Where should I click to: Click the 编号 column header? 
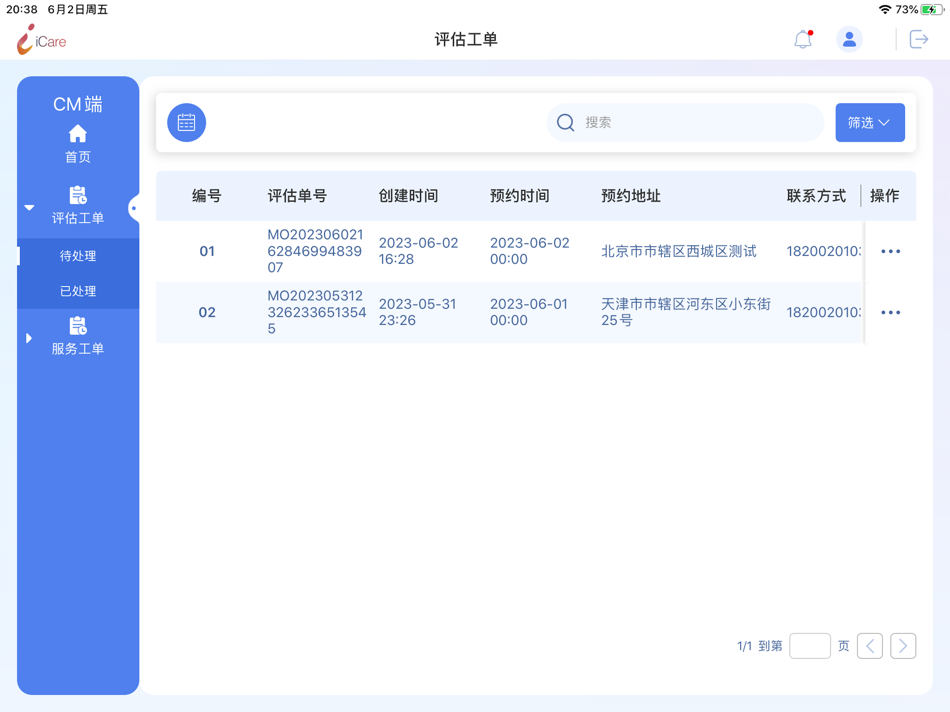[207, 196]
